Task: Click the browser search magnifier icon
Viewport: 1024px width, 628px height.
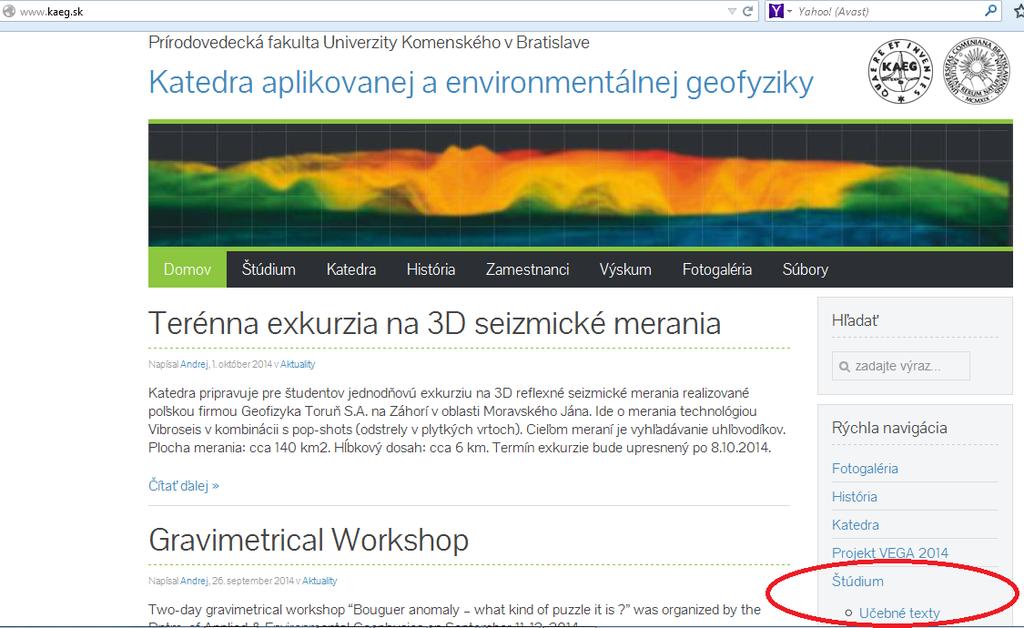Action: pyautogui.click(x=991, y=10)
